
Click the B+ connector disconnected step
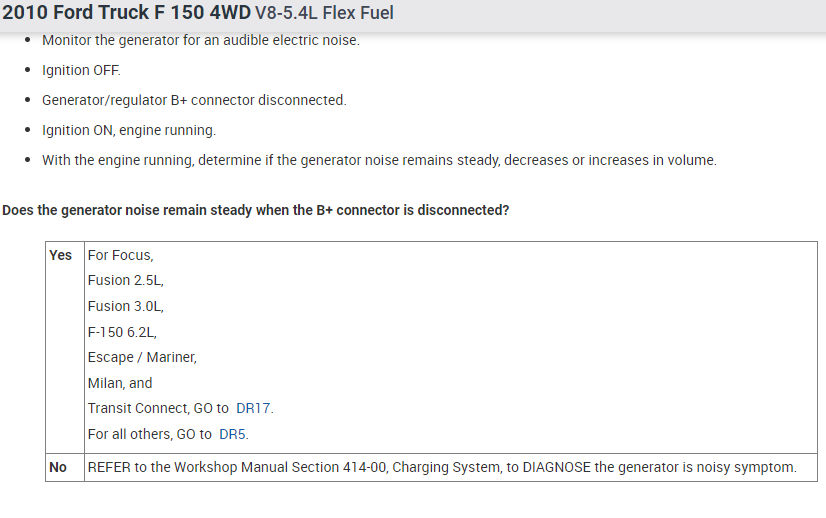pos(194,101)
